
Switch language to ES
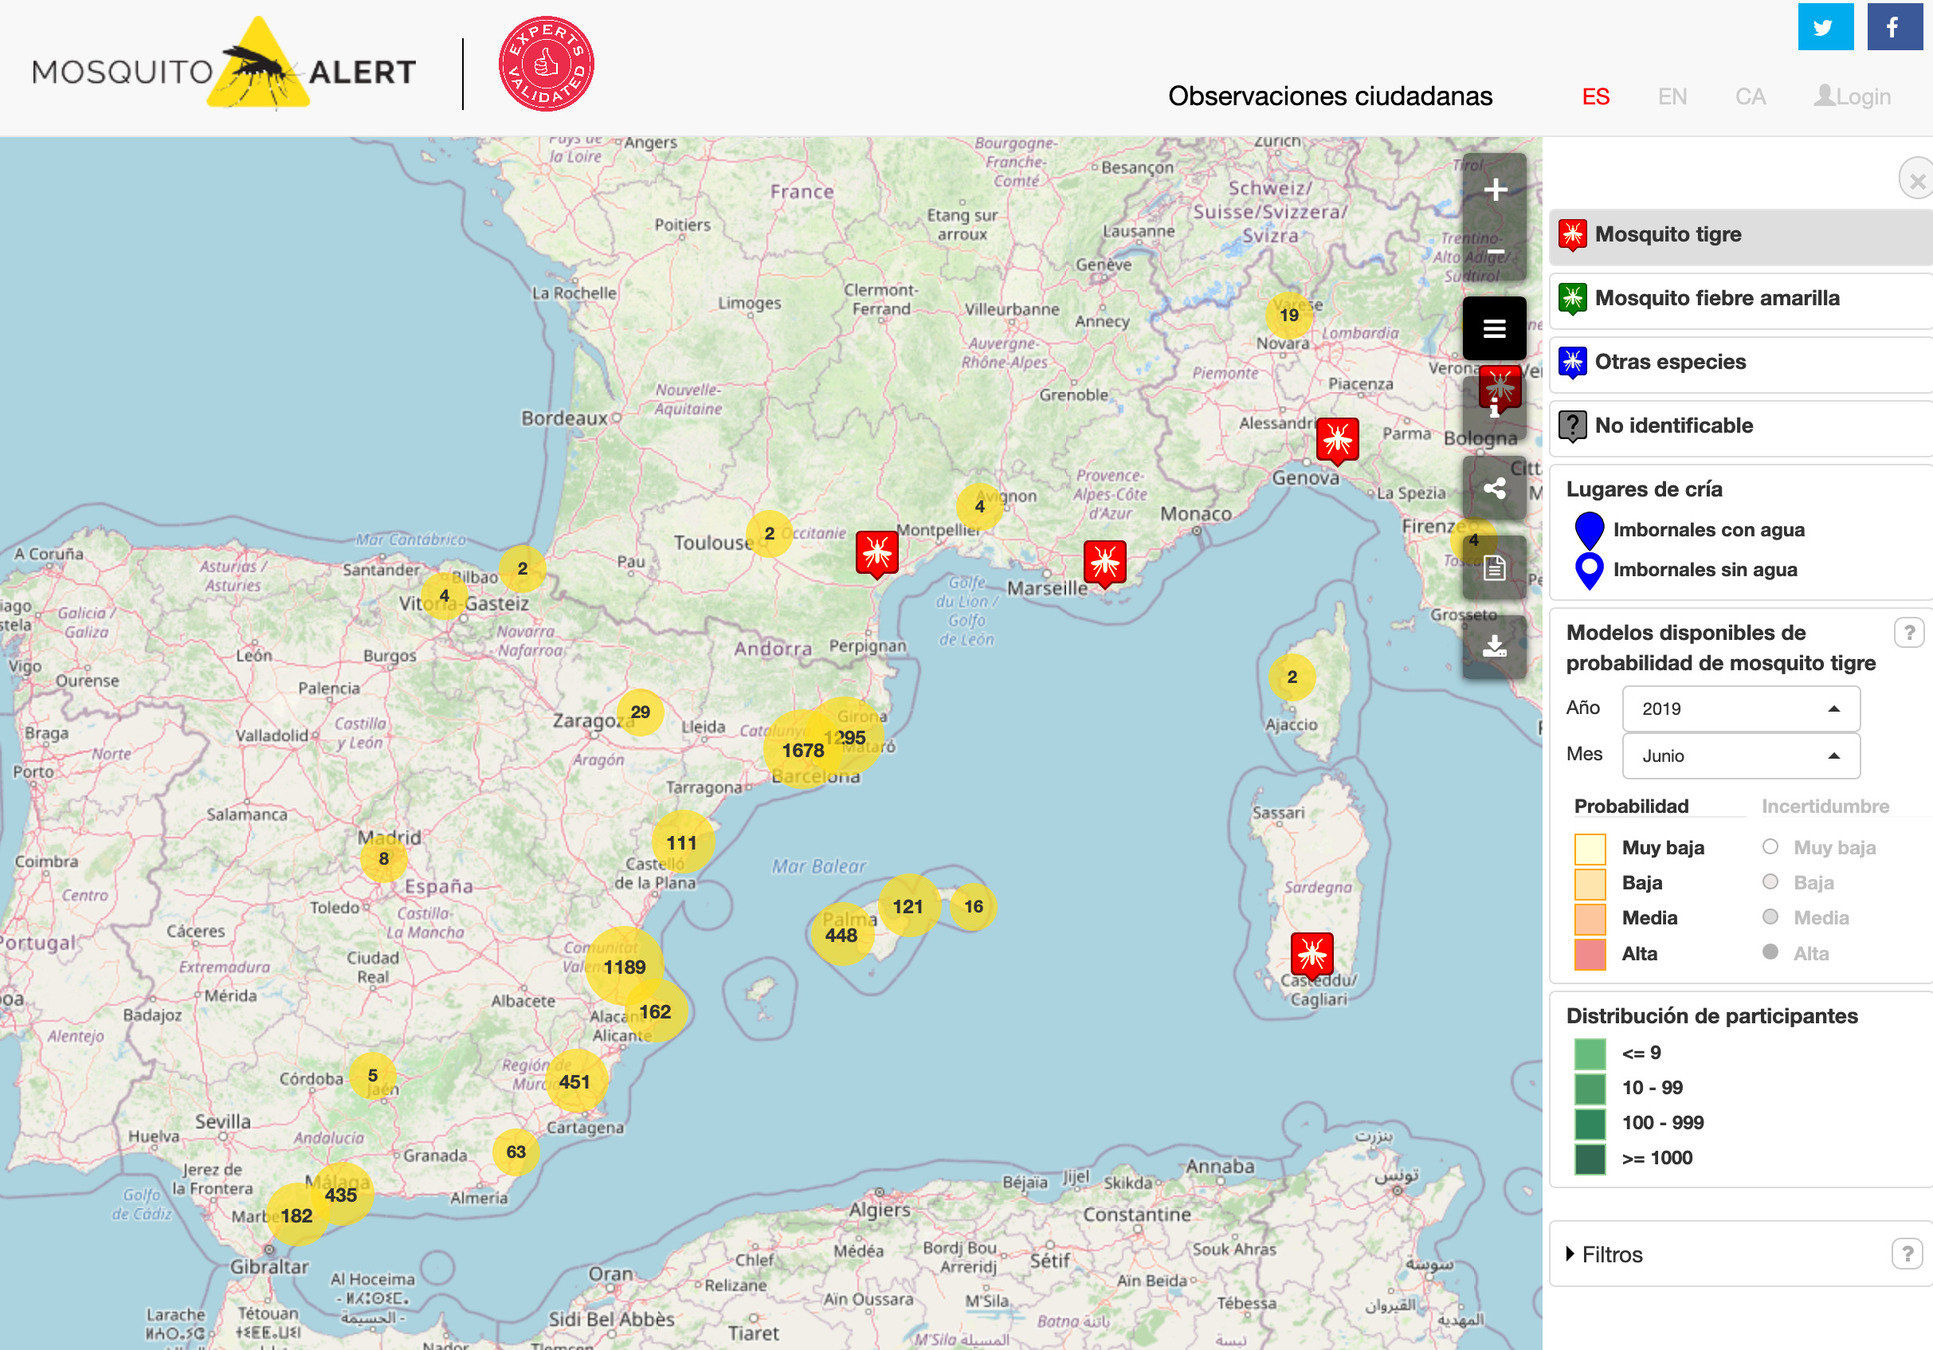pyautogui.click(x=1596, y=97)
